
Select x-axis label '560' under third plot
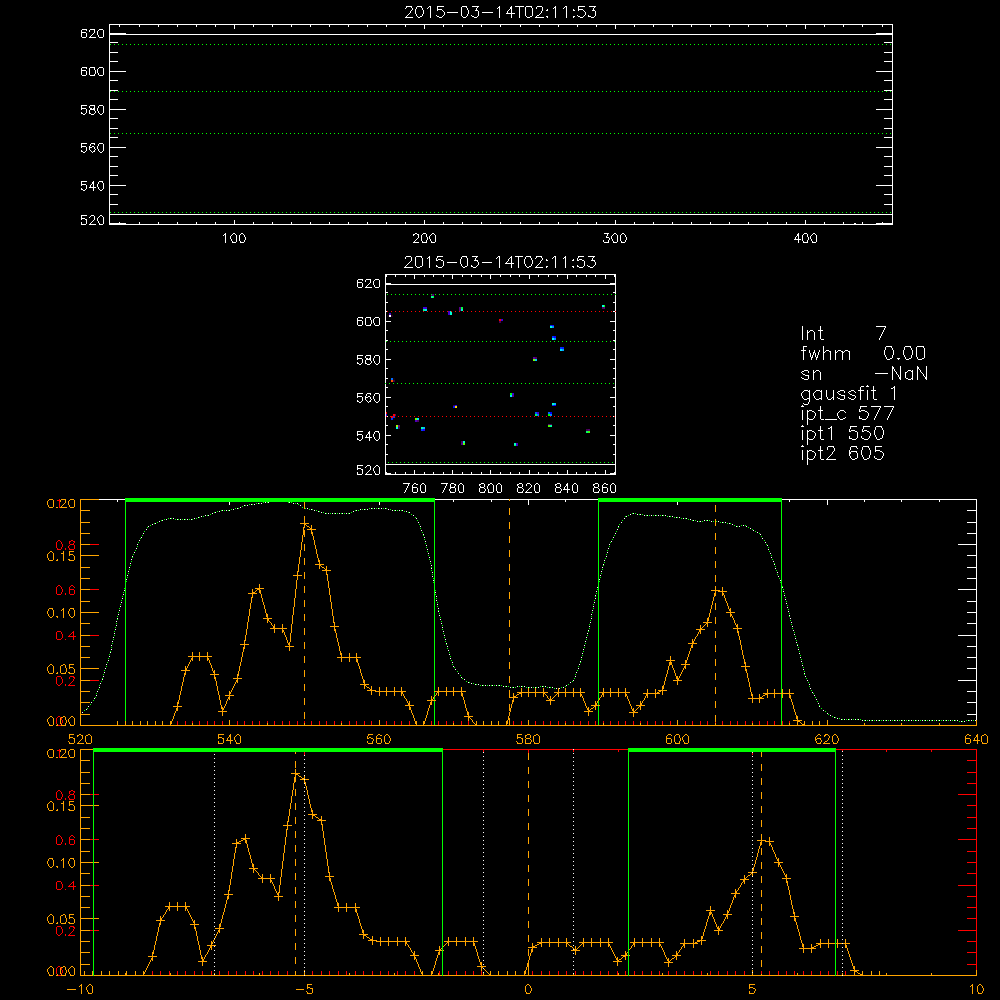(379, 739)
